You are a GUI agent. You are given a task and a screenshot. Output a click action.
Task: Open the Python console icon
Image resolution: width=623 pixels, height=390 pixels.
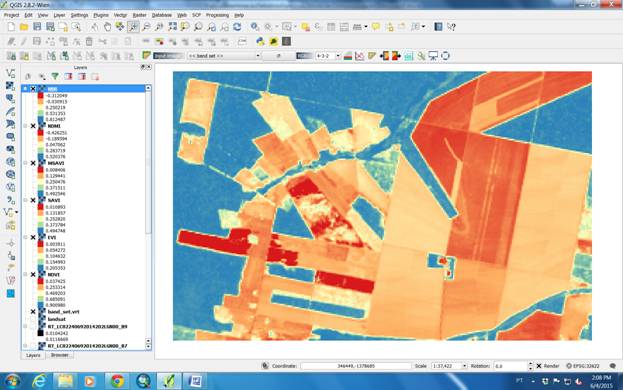(x=260, y=41)
